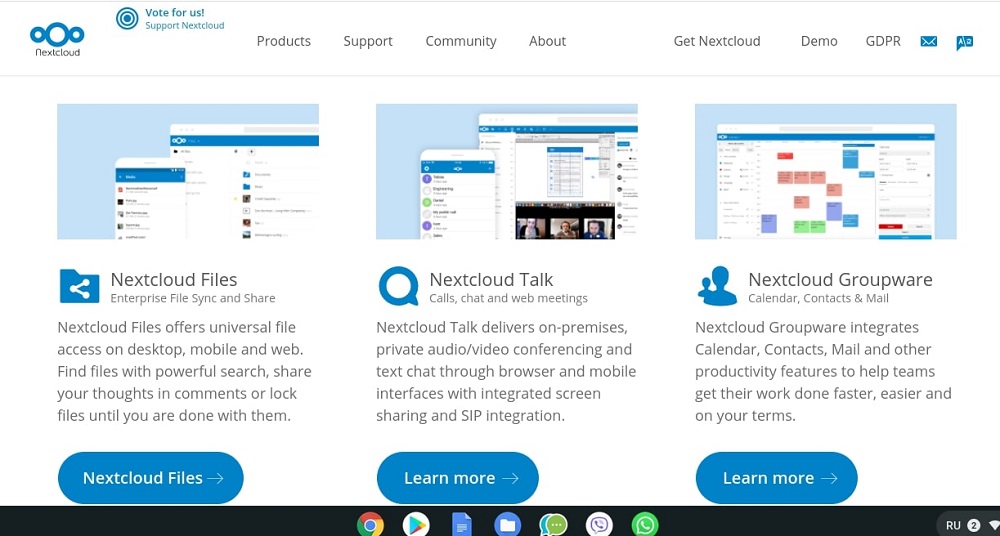
Task: Open WhatsApp from the shelf
Action: (x=645, y=525)
